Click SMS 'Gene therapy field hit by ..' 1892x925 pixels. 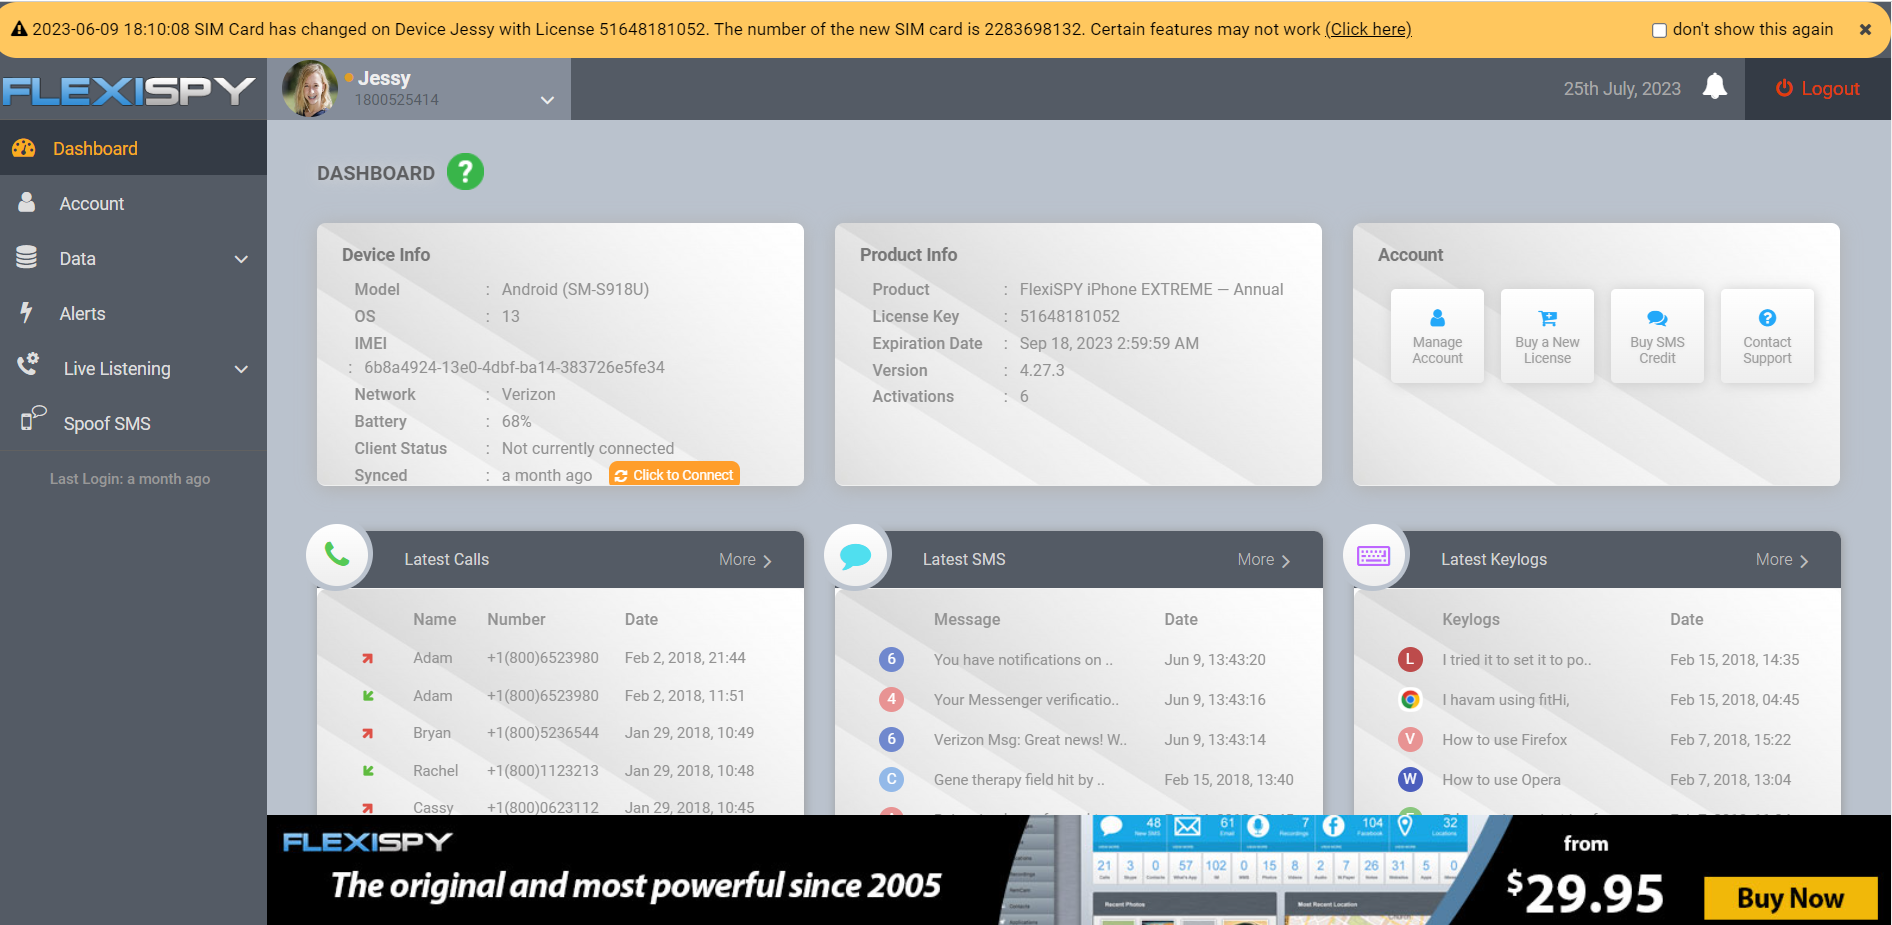coord(1019,780)
